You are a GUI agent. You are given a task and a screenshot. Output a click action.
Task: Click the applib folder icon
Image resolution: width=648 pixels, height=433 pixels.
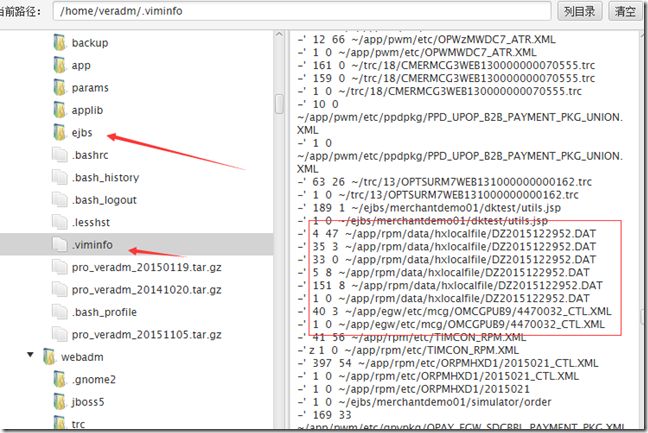tap(60, 110)
